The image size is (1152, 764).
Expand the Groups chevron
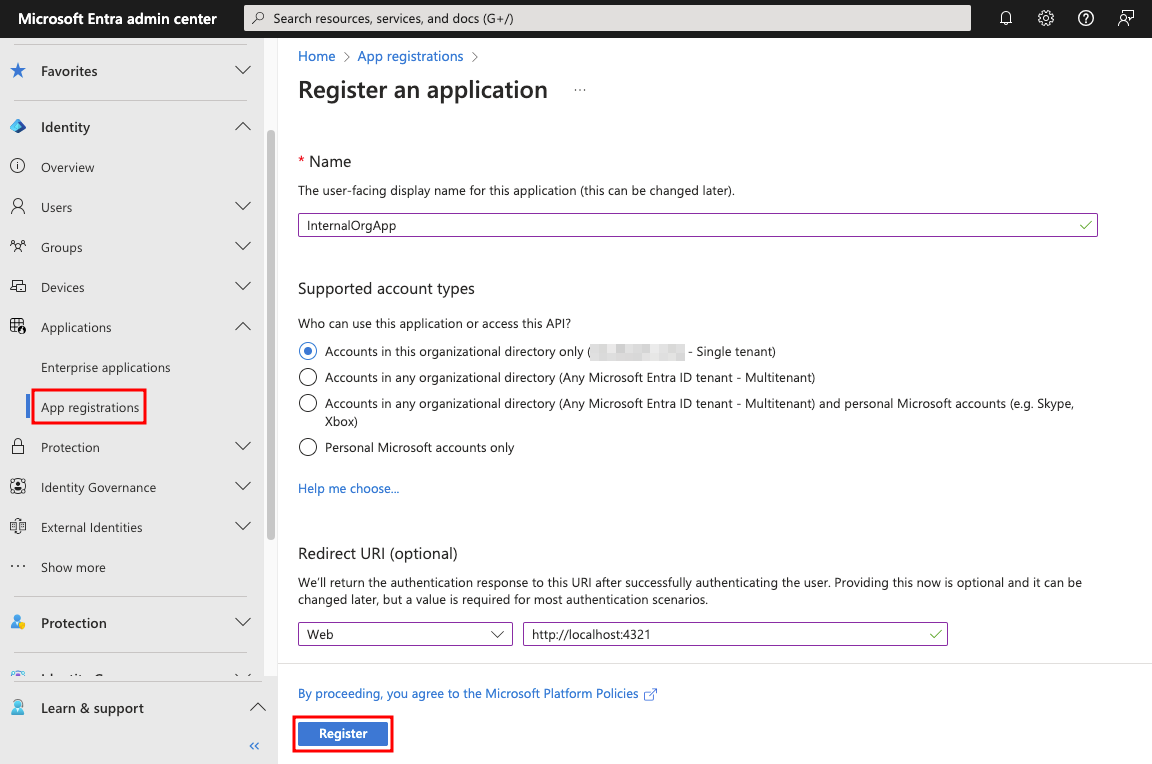(242, 245)
